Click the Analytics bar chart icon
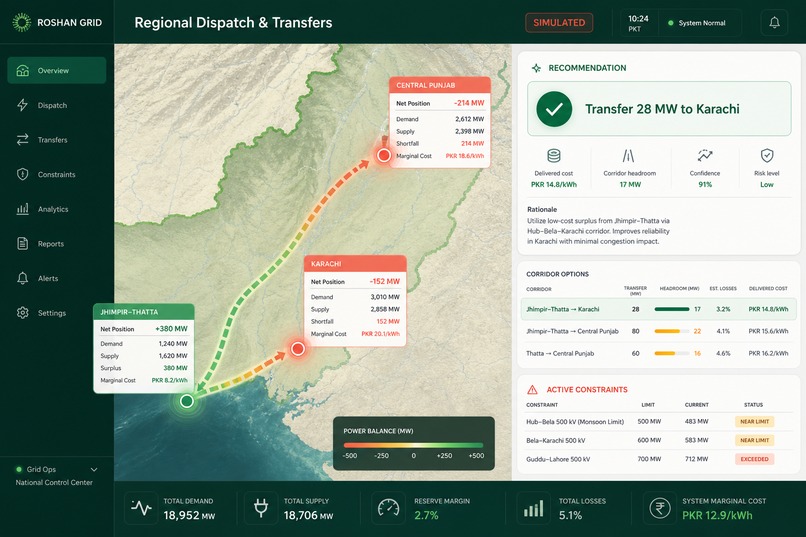Screen dimensions: 806x537 pos(23,209)
